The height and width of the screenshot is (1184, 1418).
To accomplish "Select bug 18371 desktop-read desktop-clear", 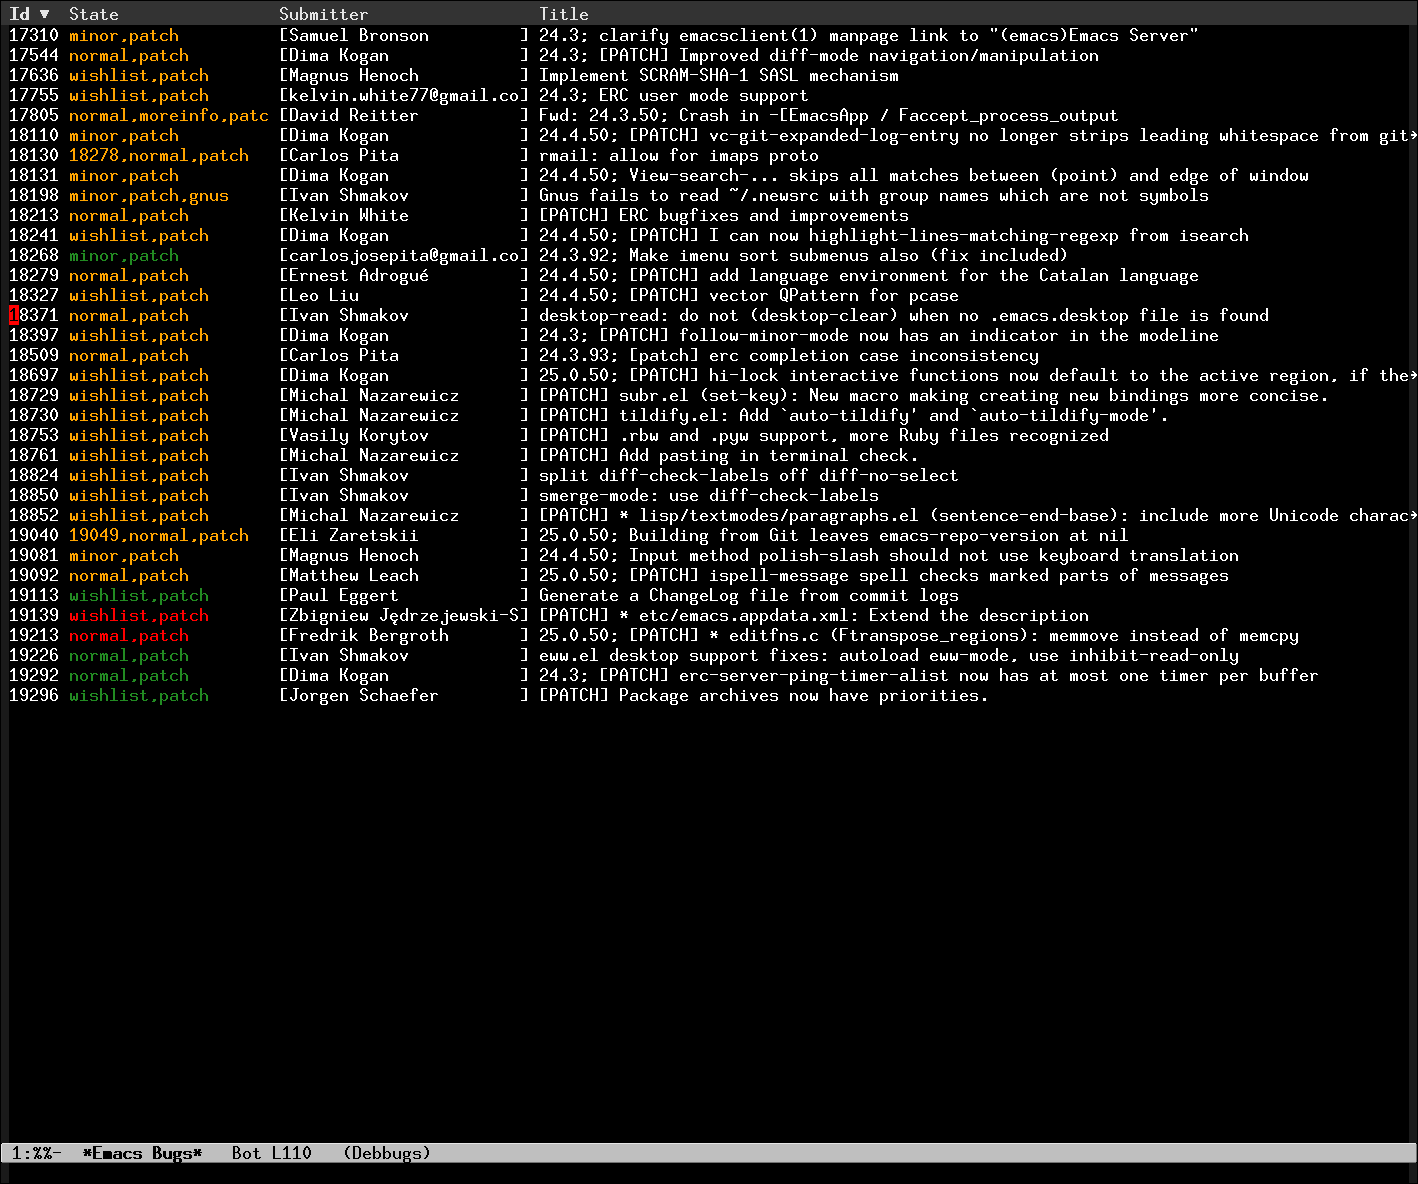I will (x=709, y=315).
